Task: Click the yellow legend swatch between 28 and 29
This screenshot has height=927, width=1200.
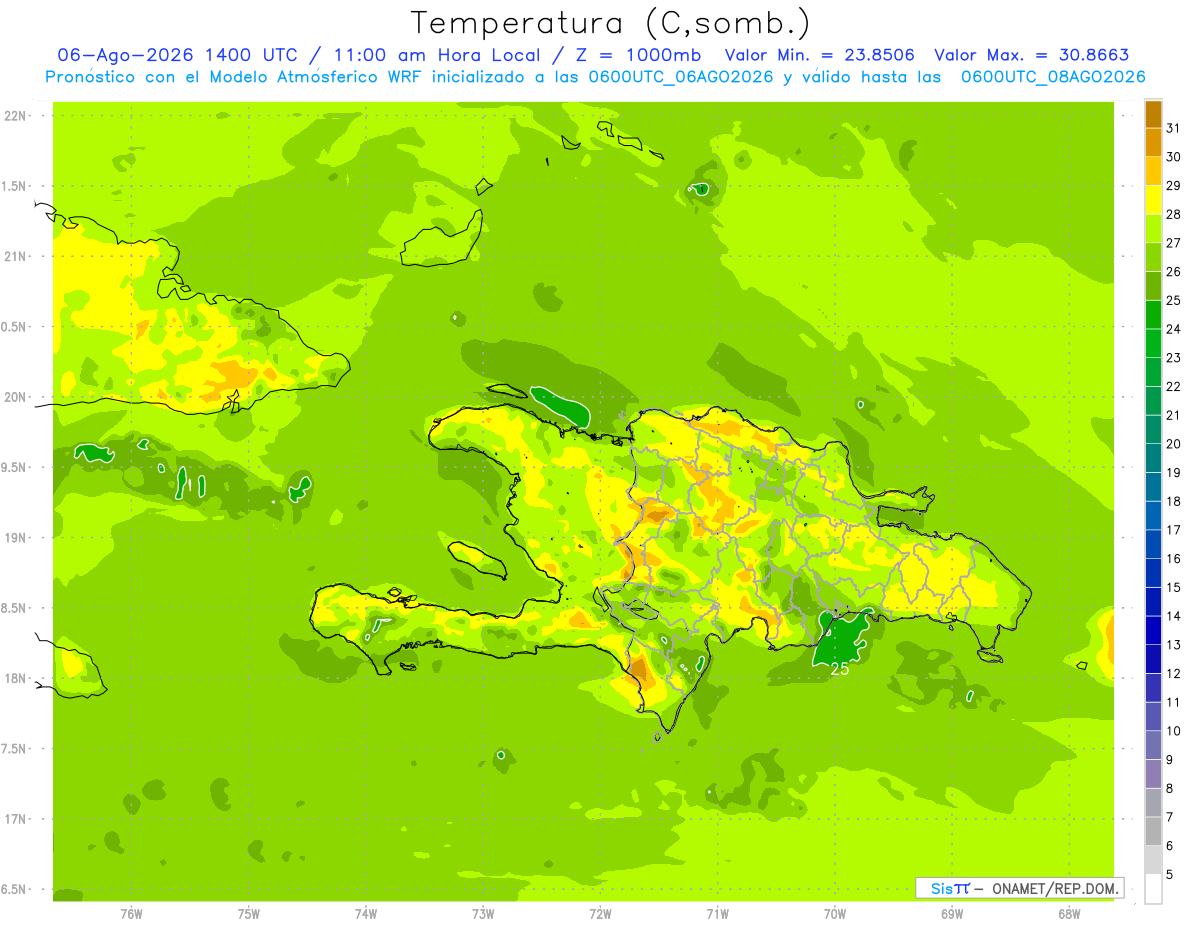Action: (x=1153, y=200)
